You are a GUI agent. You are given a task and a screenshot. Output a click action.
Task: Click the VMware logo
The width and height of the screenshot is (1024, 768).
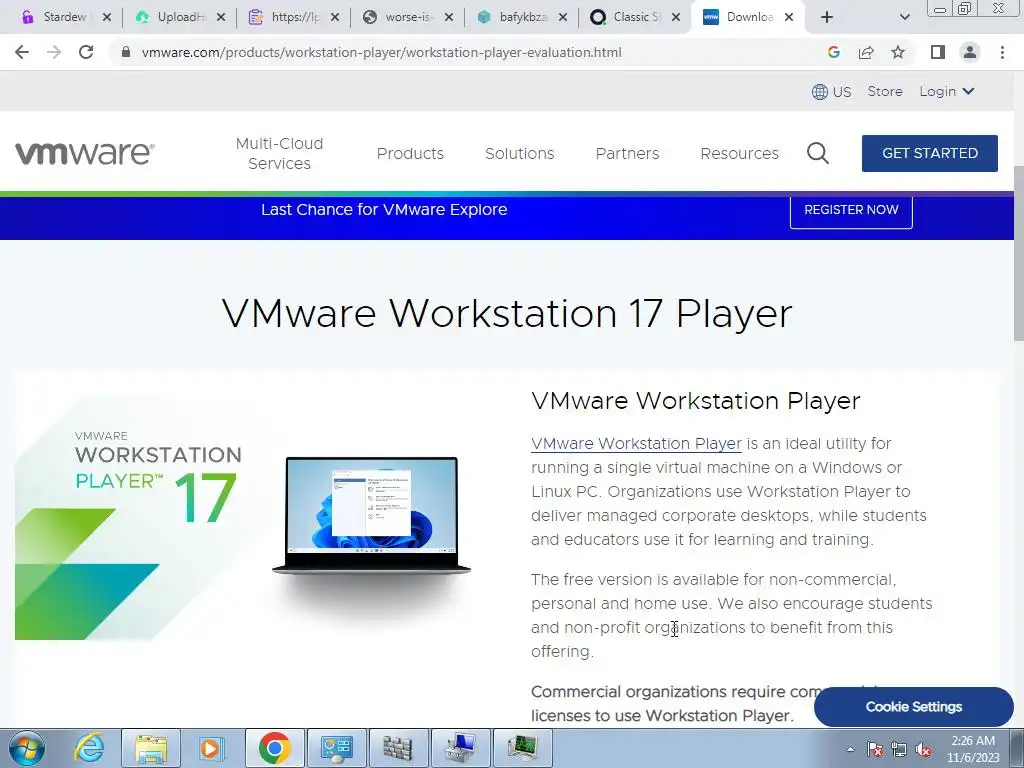[x=85, y=153]
